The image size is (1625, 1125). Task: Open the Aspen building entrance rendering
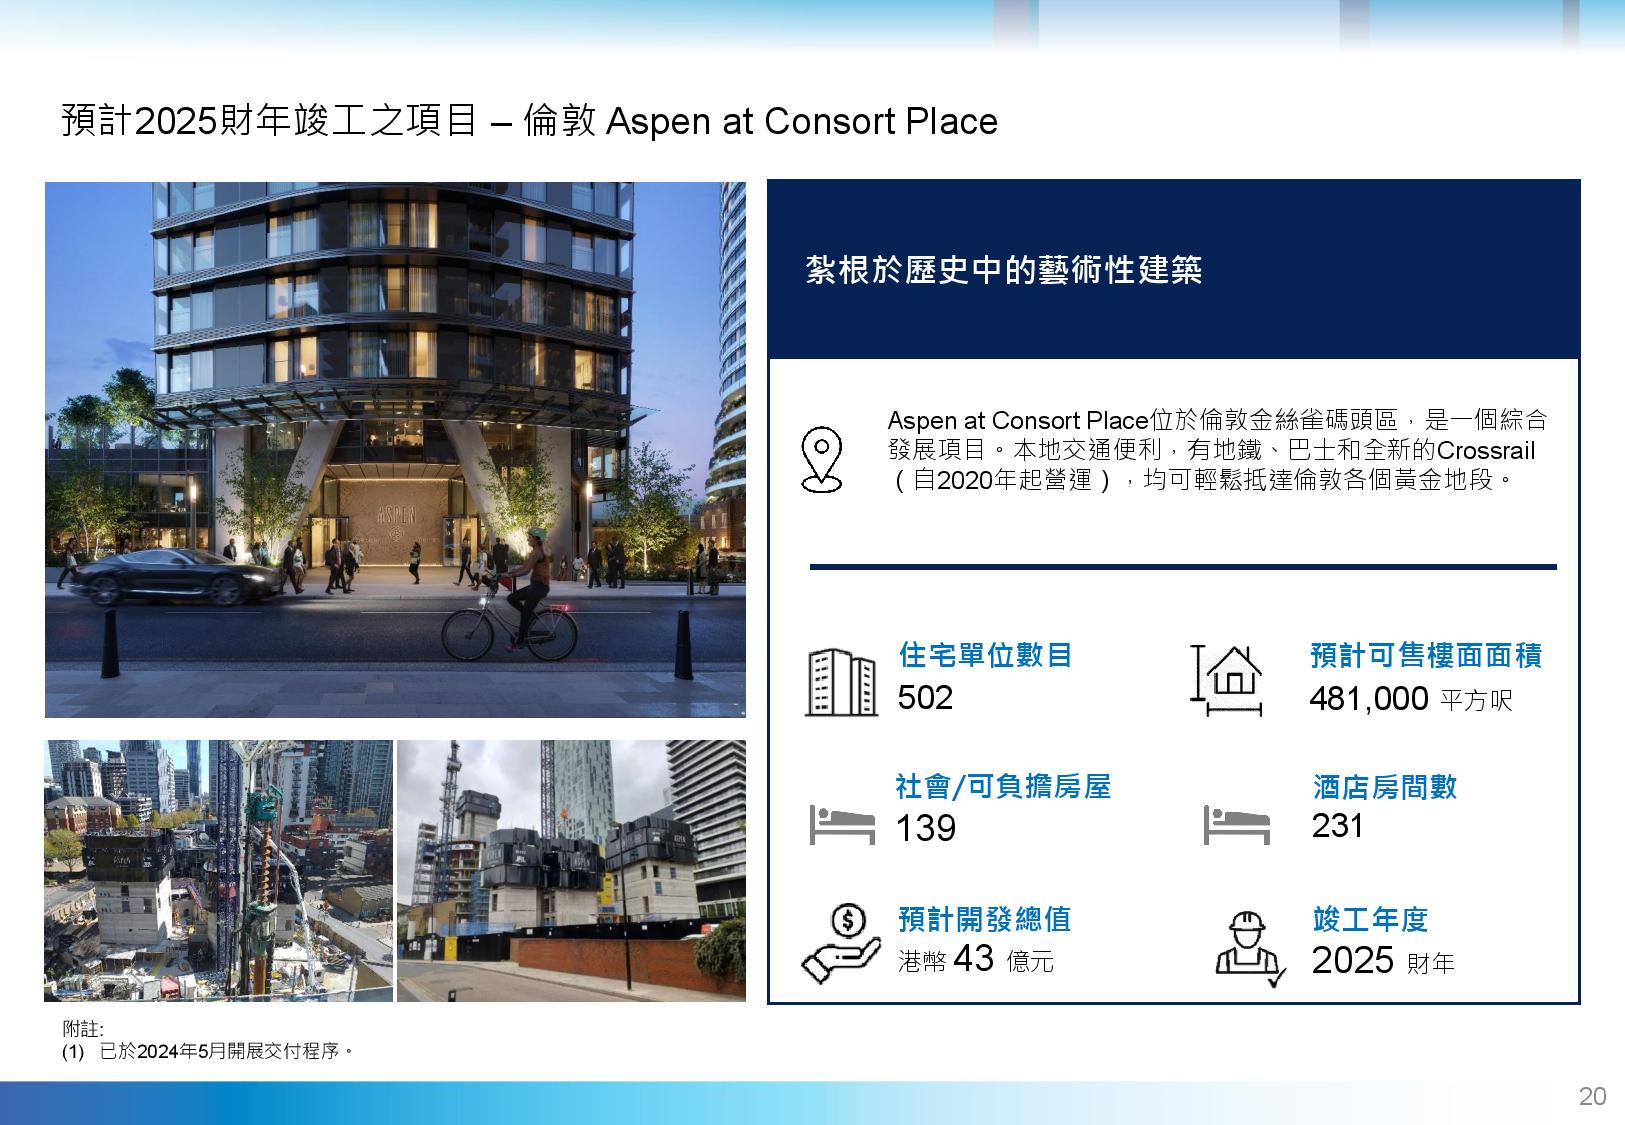(395, 450)
